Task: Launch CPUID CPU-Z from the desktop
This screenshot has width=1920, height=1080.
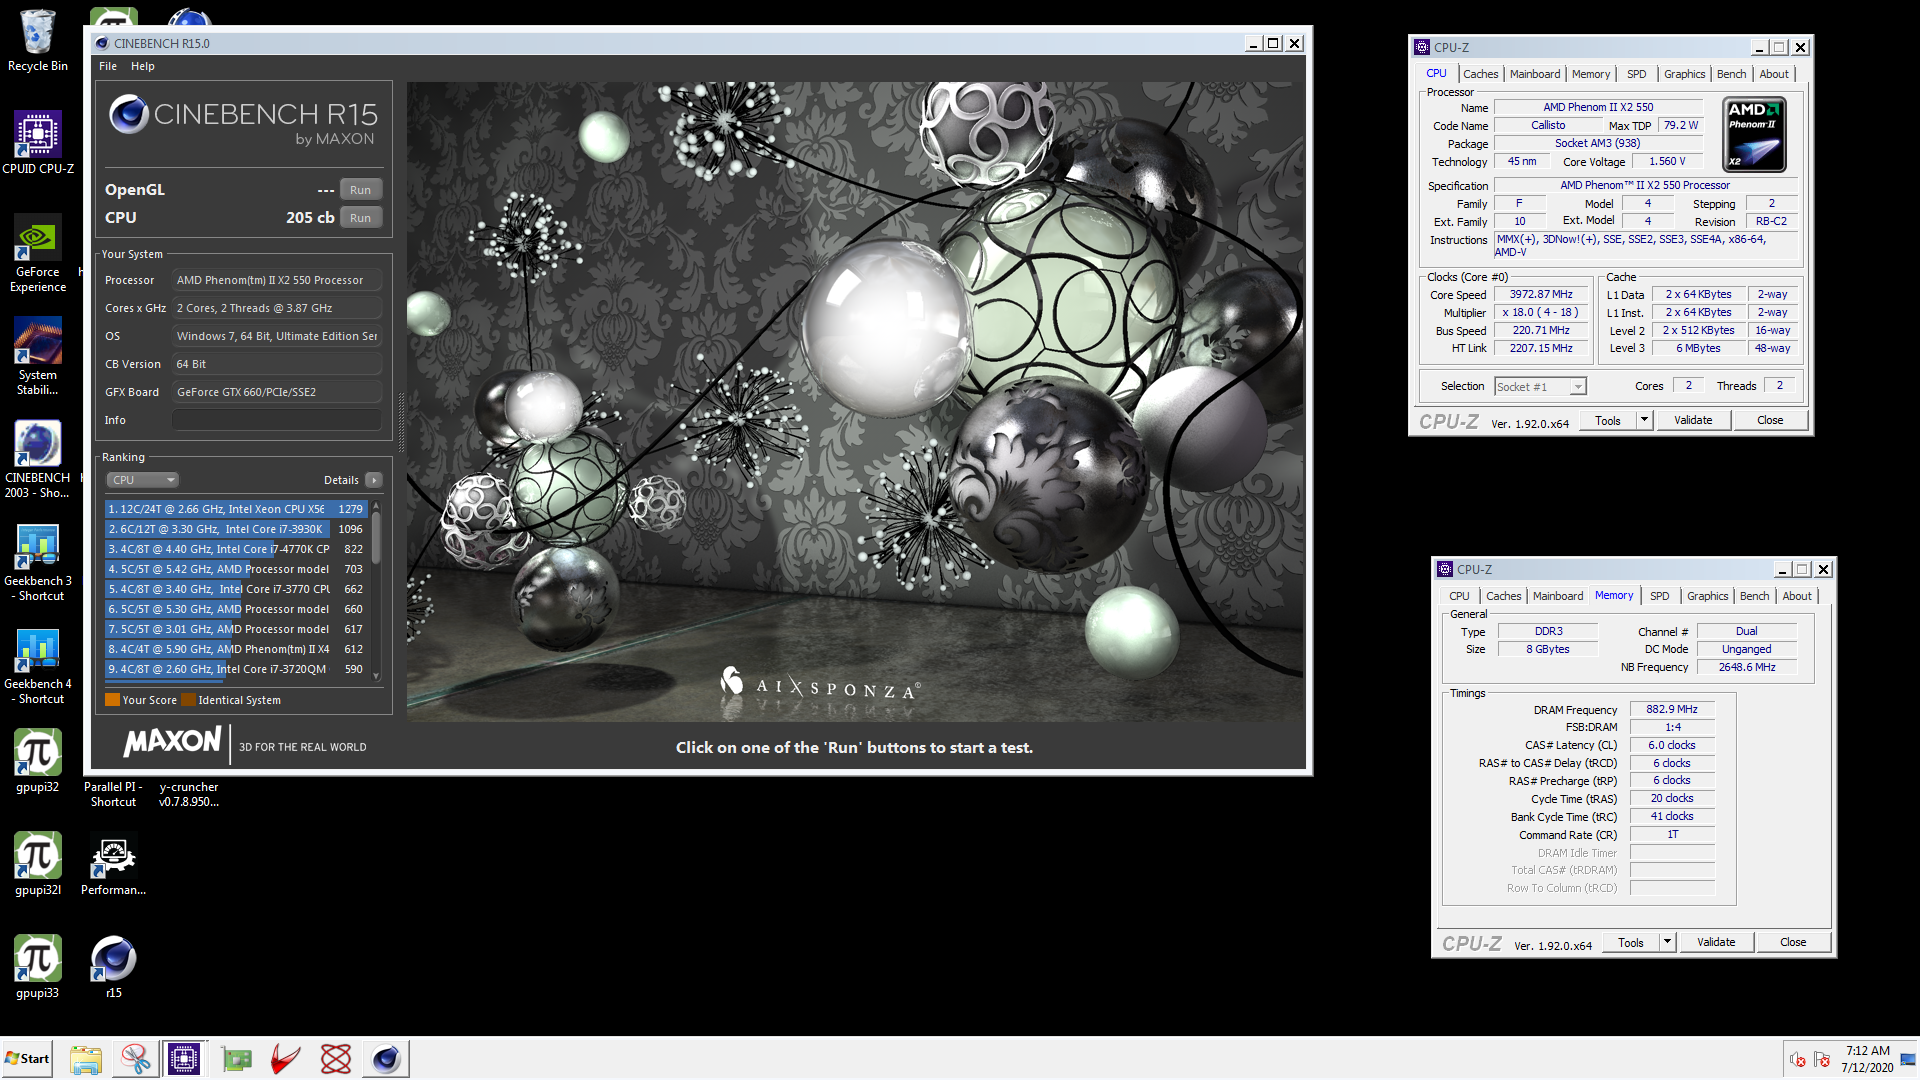Action: tap(38, 143)
